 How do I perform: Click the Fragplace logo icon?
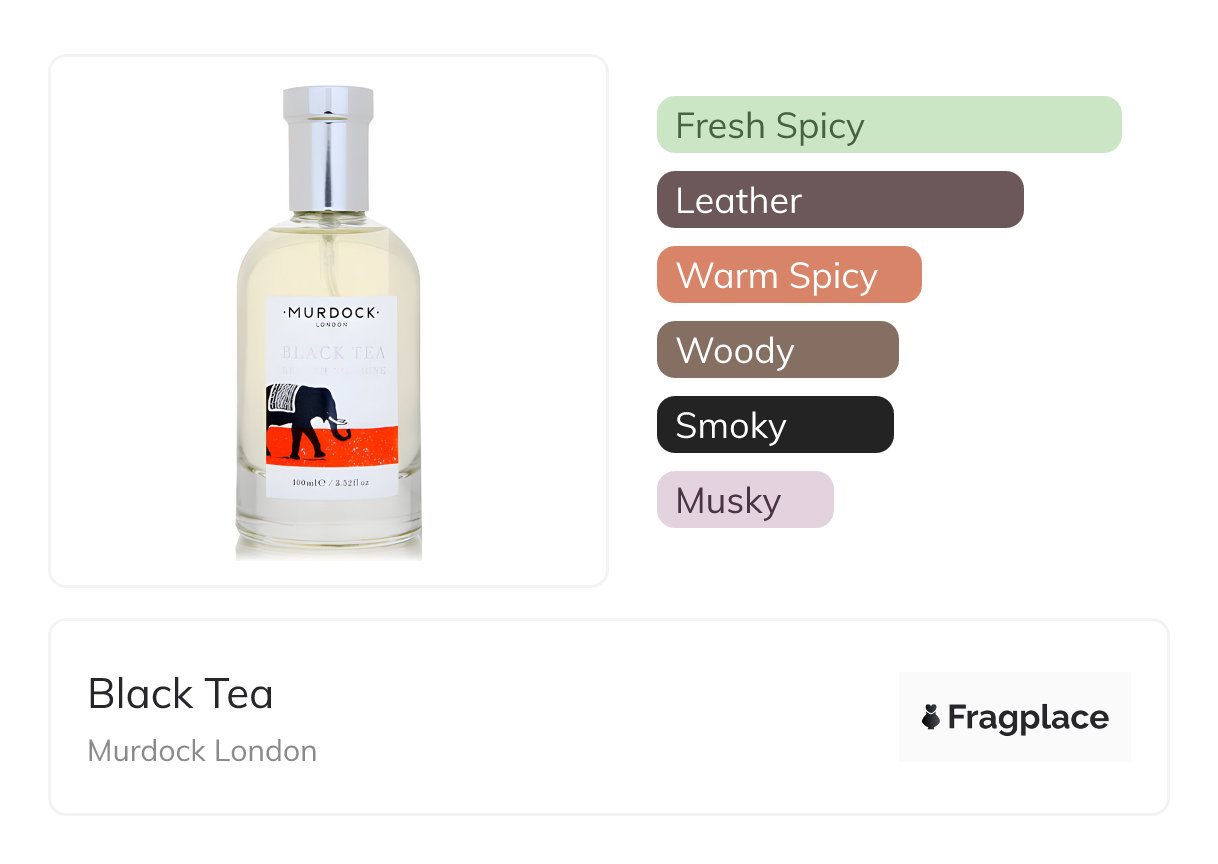click(931, 717)
